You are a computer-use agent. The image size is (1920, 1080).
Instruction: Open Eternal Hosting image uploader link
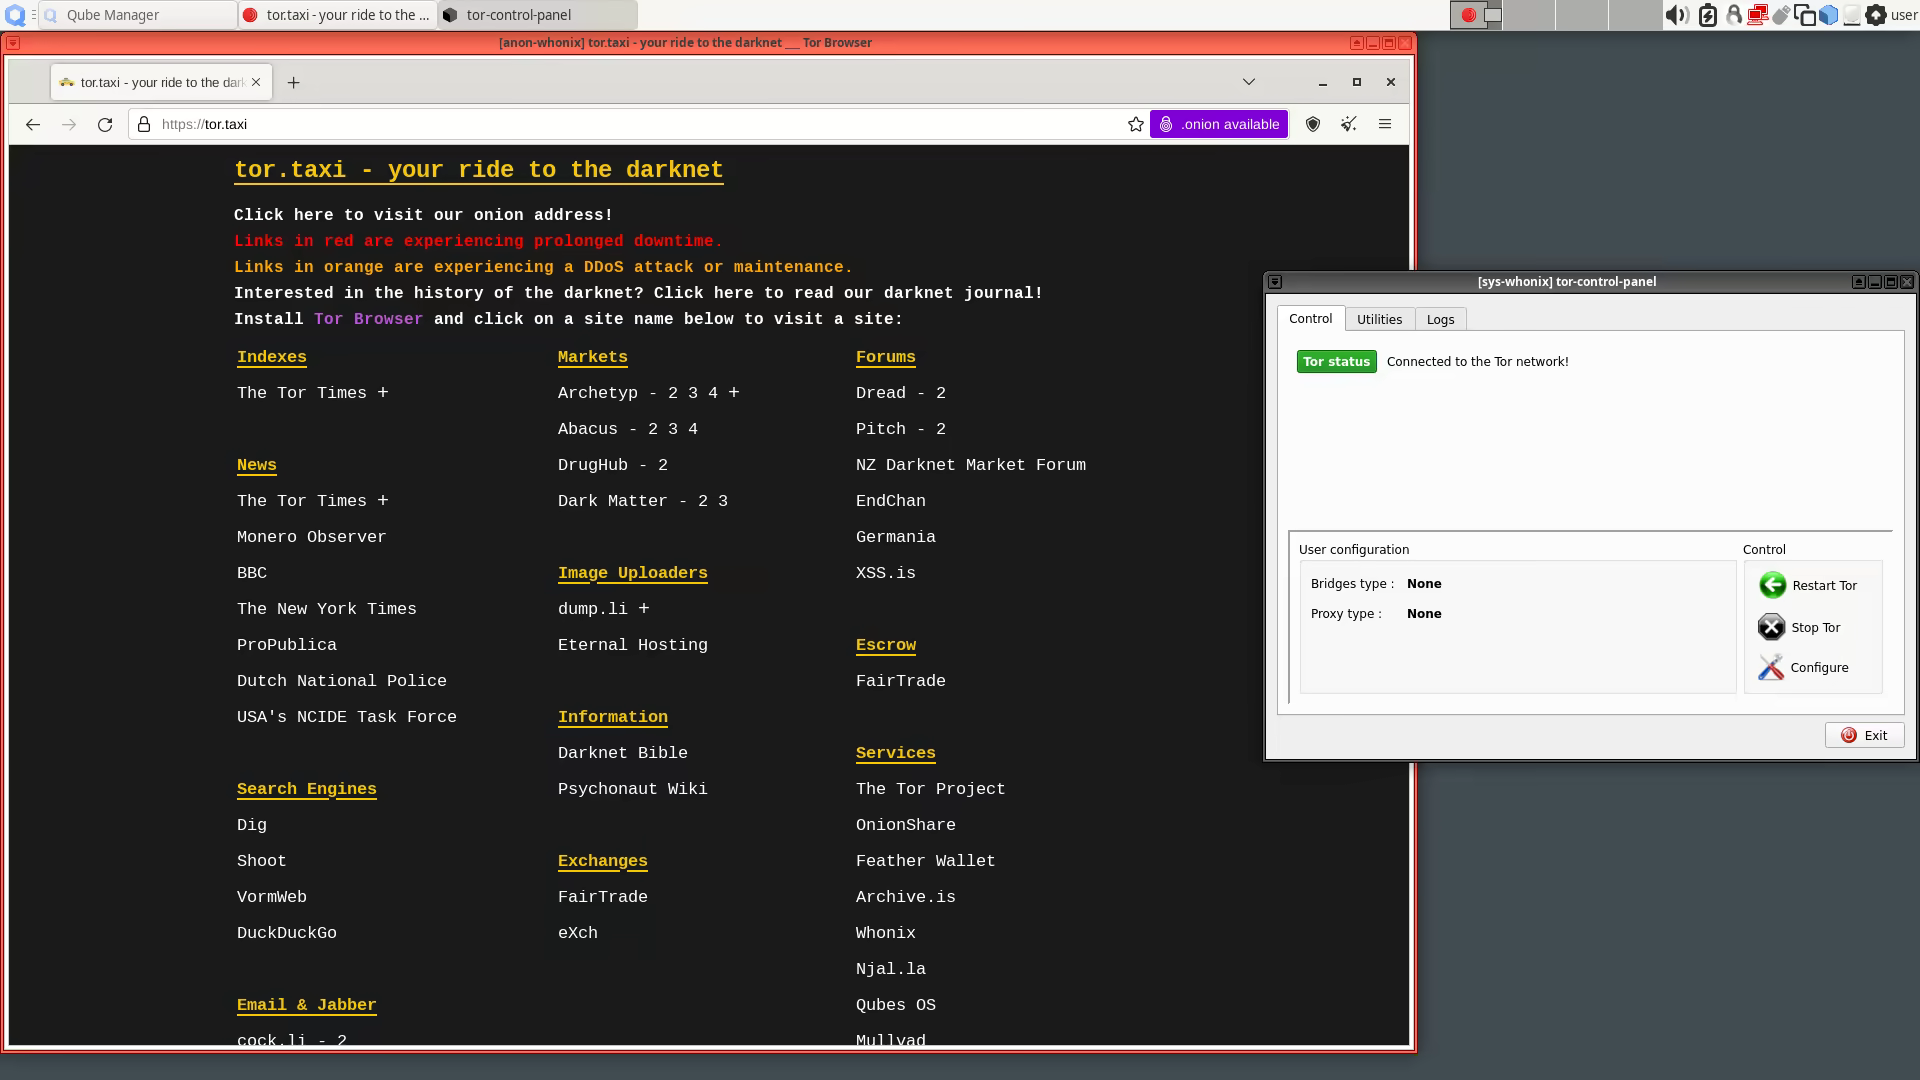(632, 645)
